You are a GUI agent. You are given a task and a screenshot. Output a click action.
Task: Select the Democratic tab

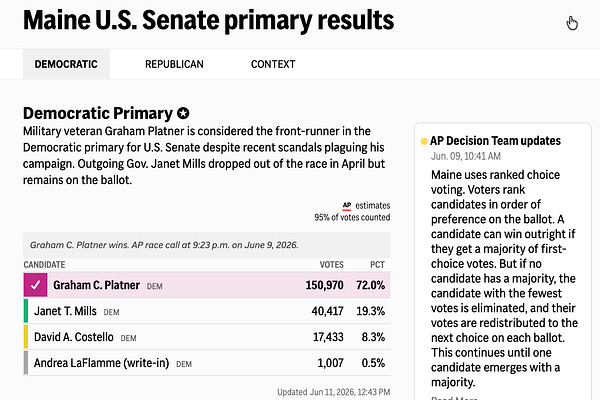pyautogui.click(x=66, y=64)
